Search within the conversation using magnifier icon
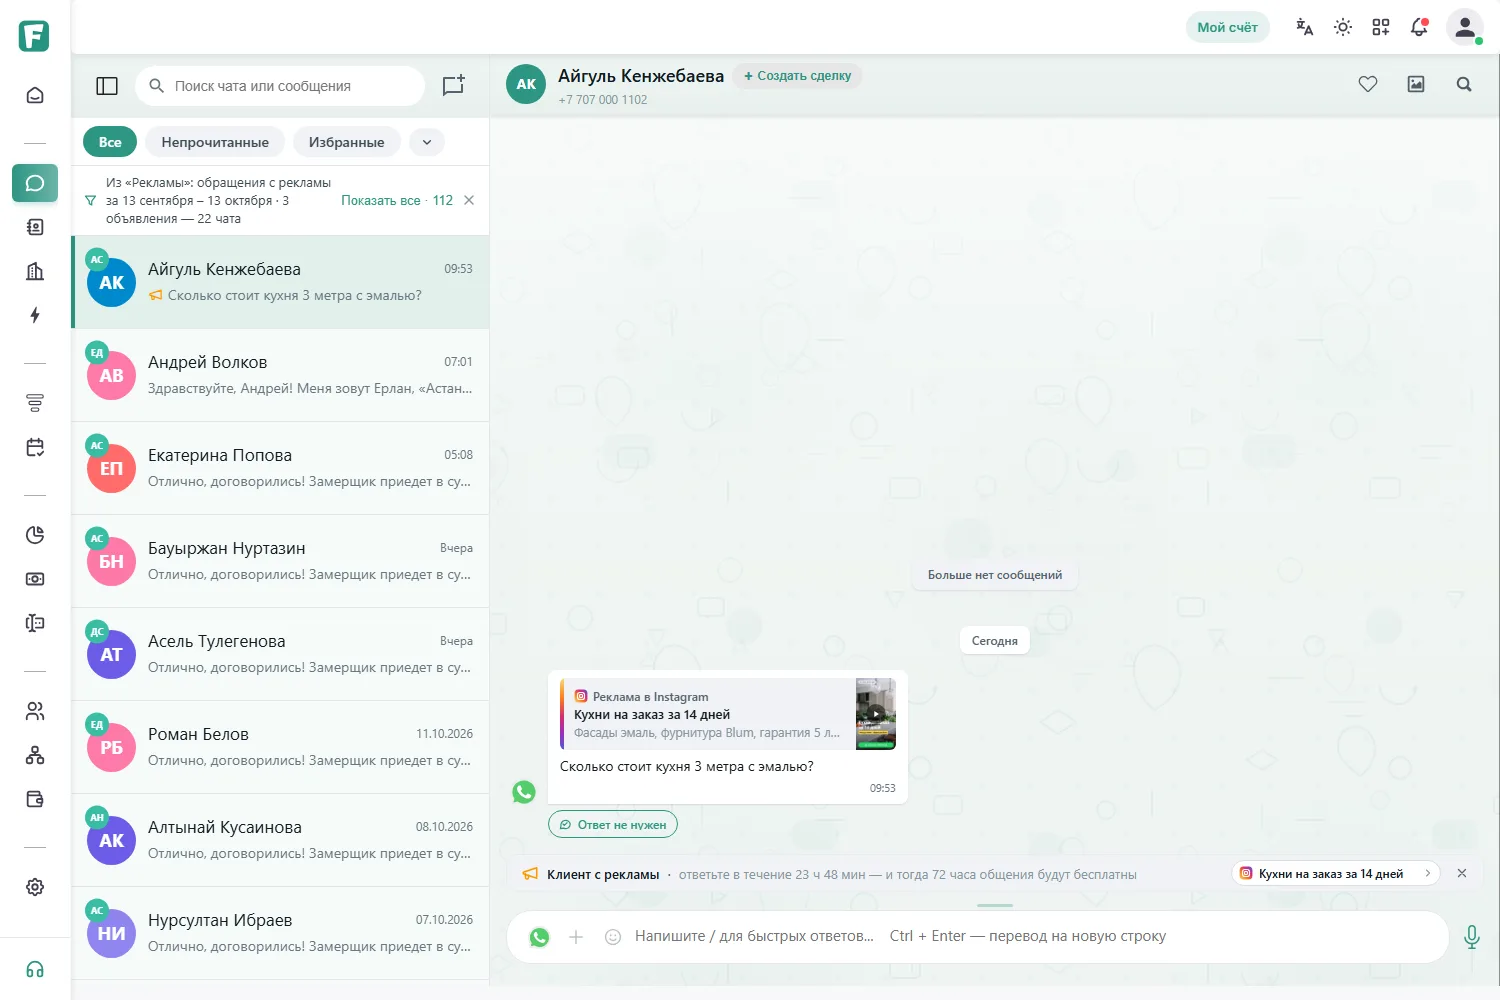Image resolution: width=1500 pixels, height=1000 pixels. point(1464,84)
